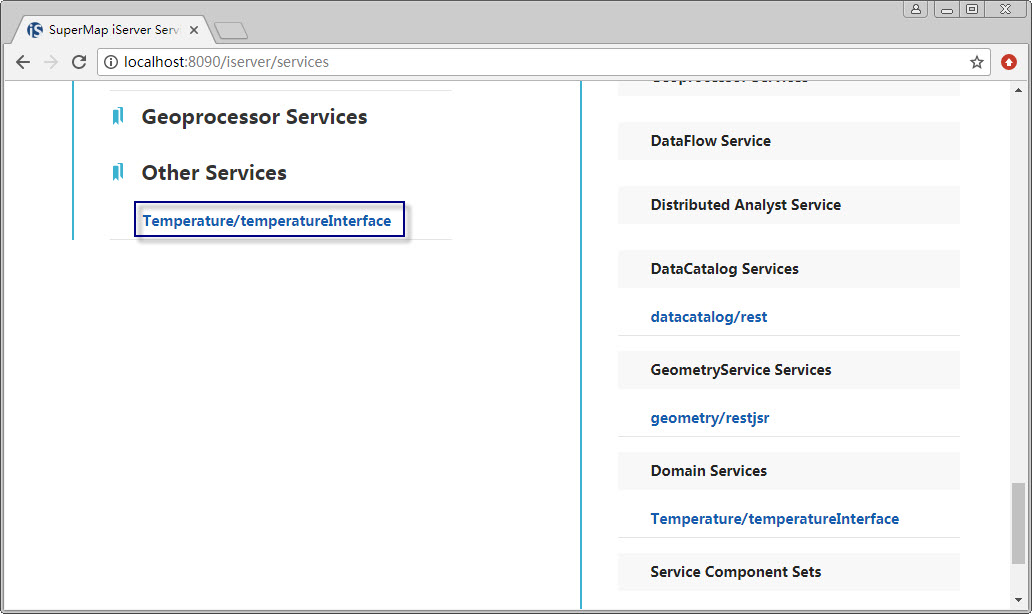Screen dimensions: 1032x614
Task: Click the Geoprocessor Services heading
Action: point(254,117)
